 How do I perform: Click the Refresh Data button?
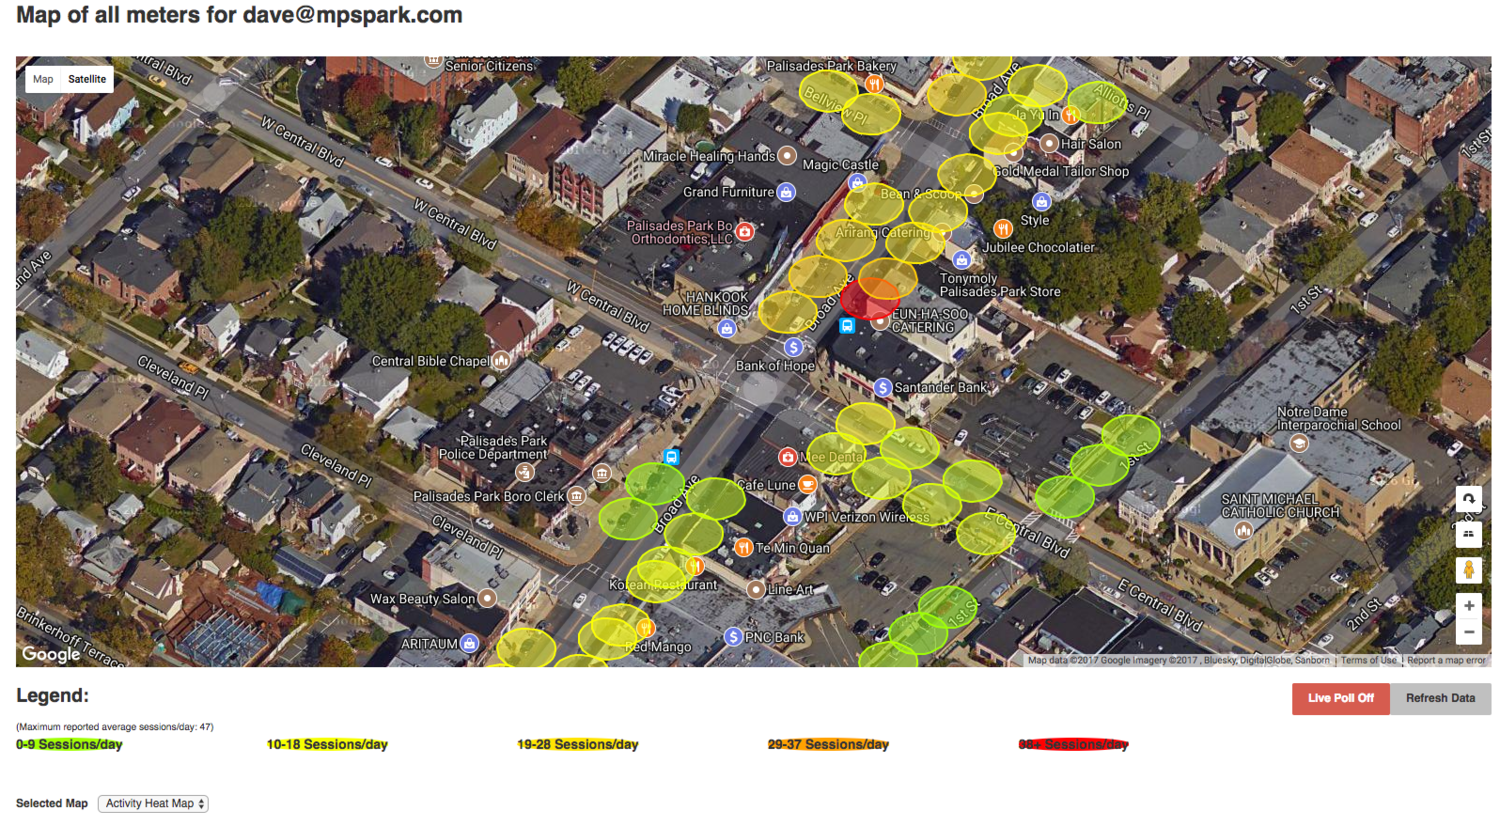(1440, 698)
